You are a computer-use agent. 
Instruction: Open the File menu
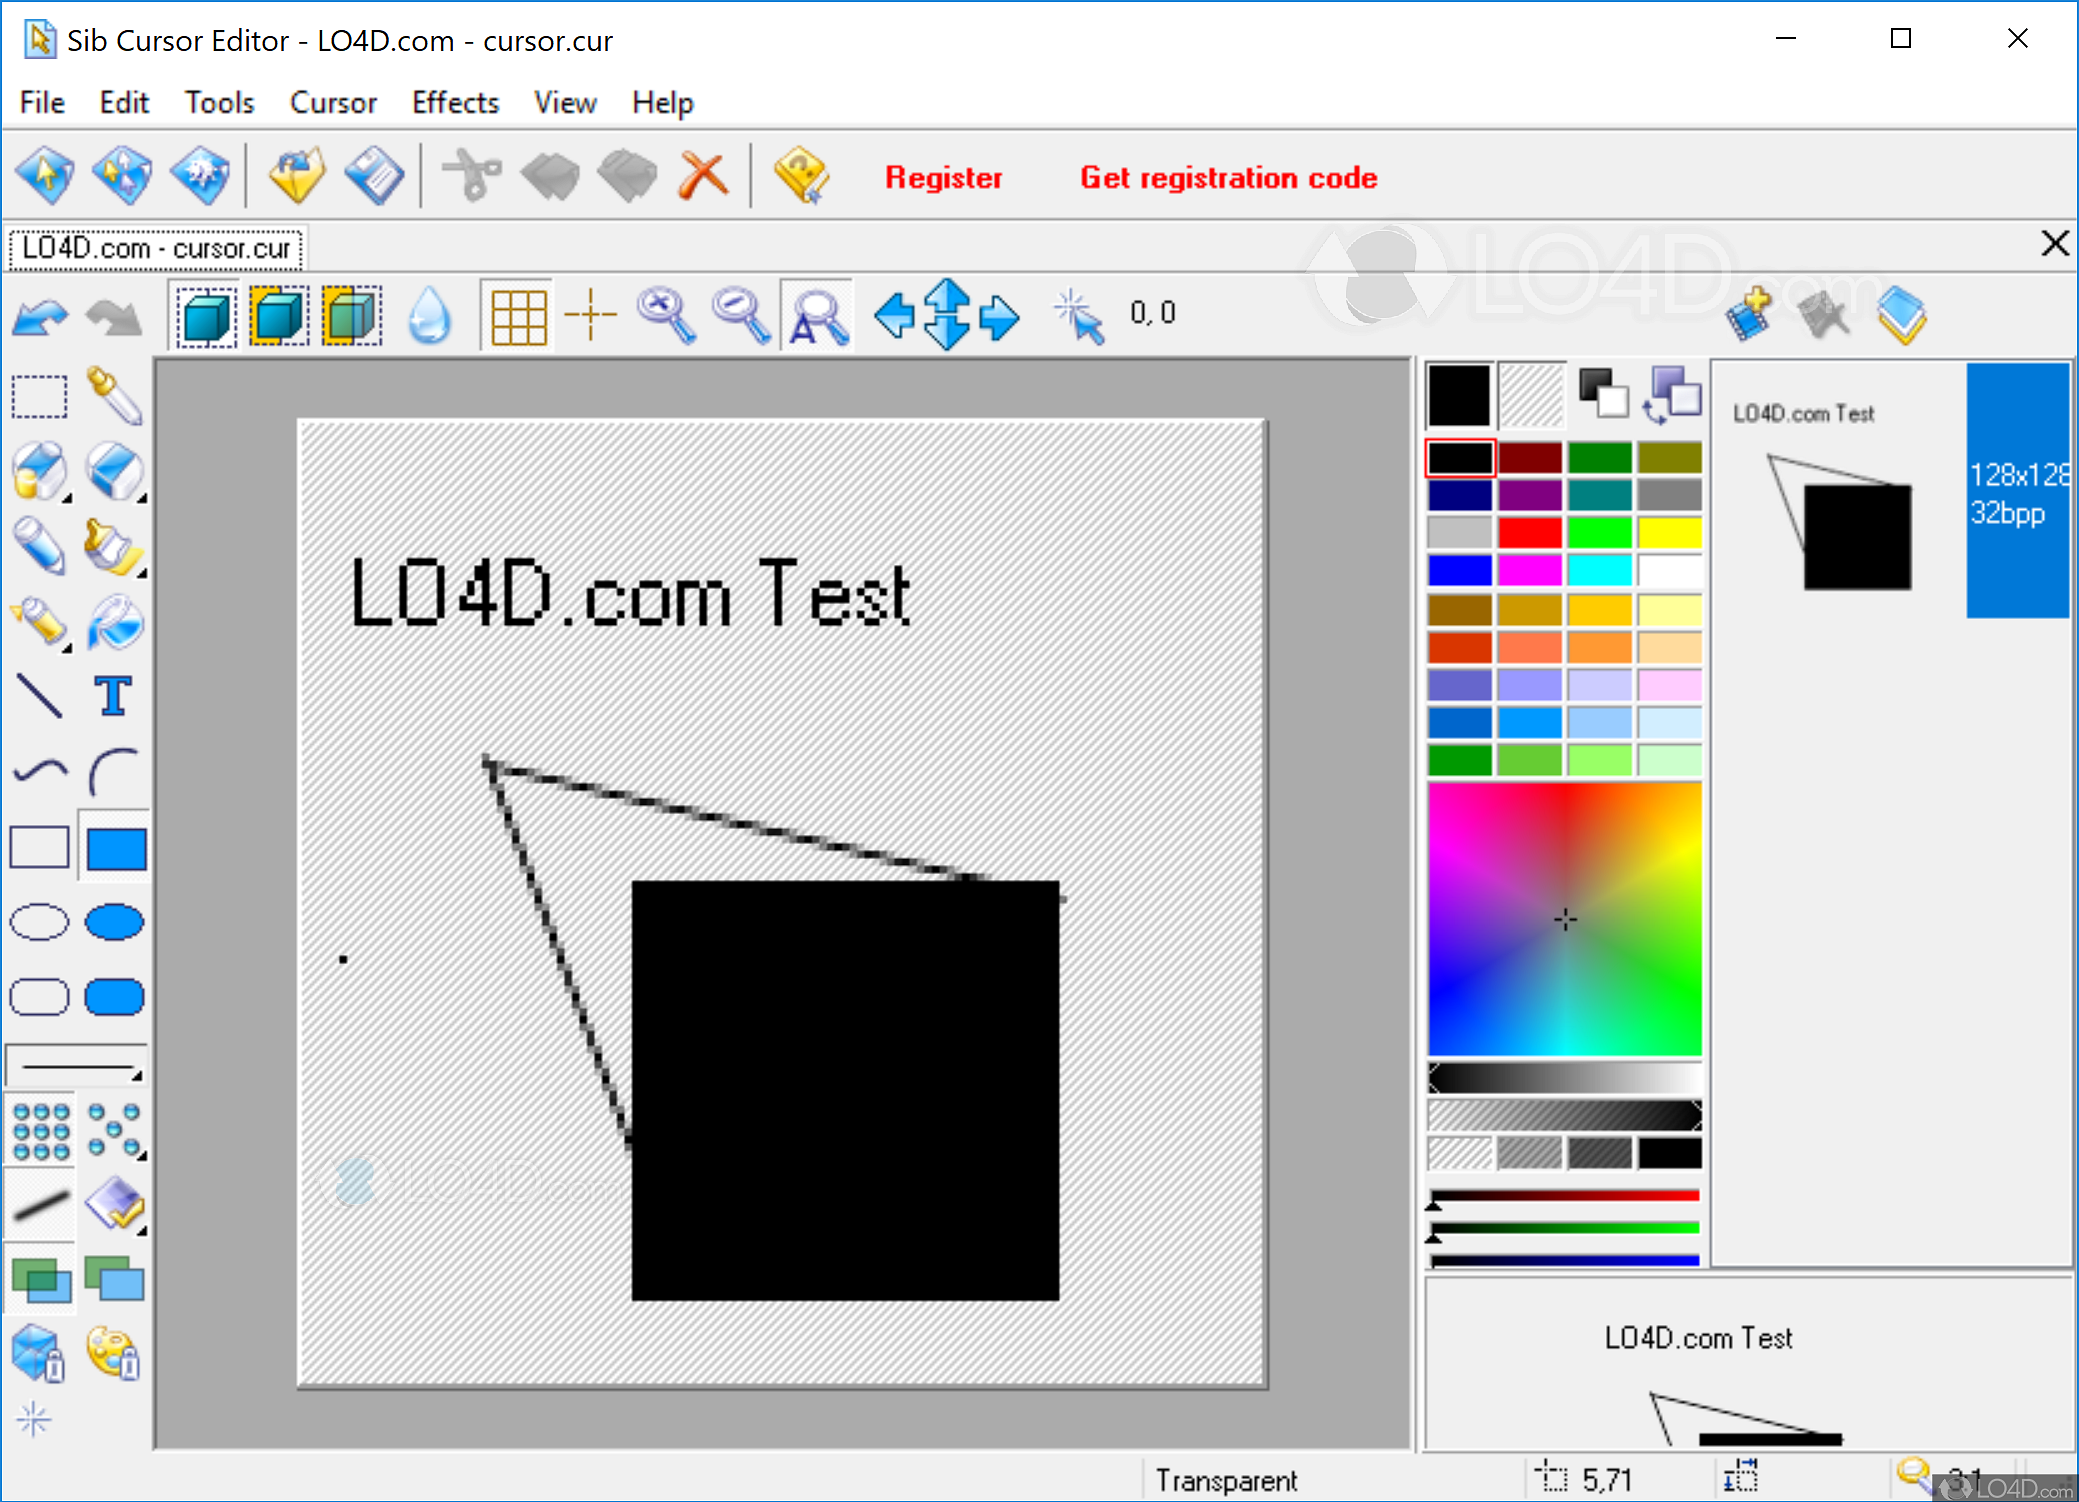[42, 103]
